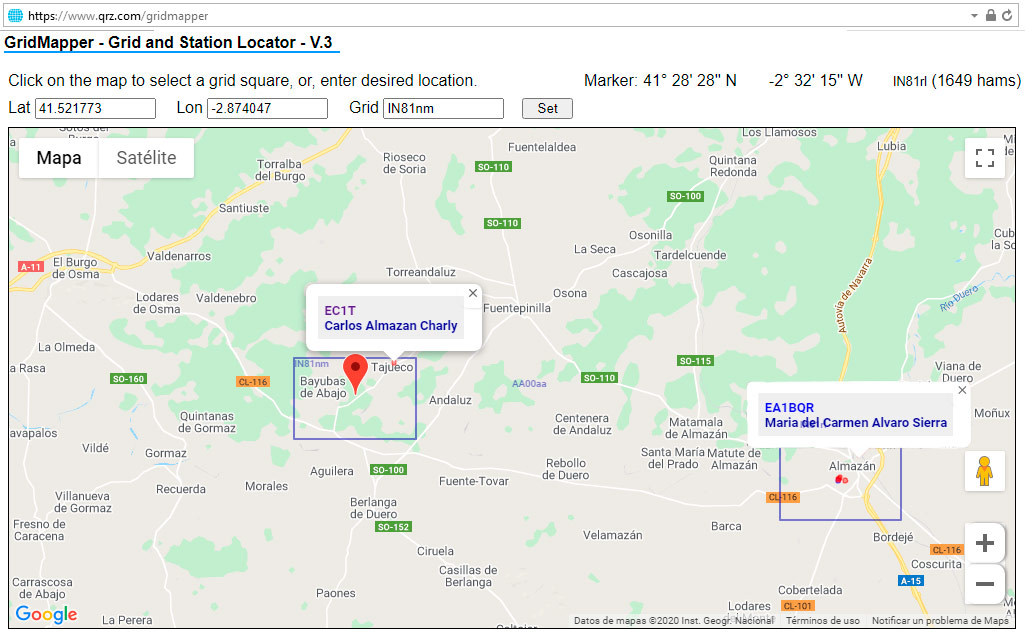Click the Torreandaluz town label
This screenshot has height=636, width=1025.
click(420, 272)
